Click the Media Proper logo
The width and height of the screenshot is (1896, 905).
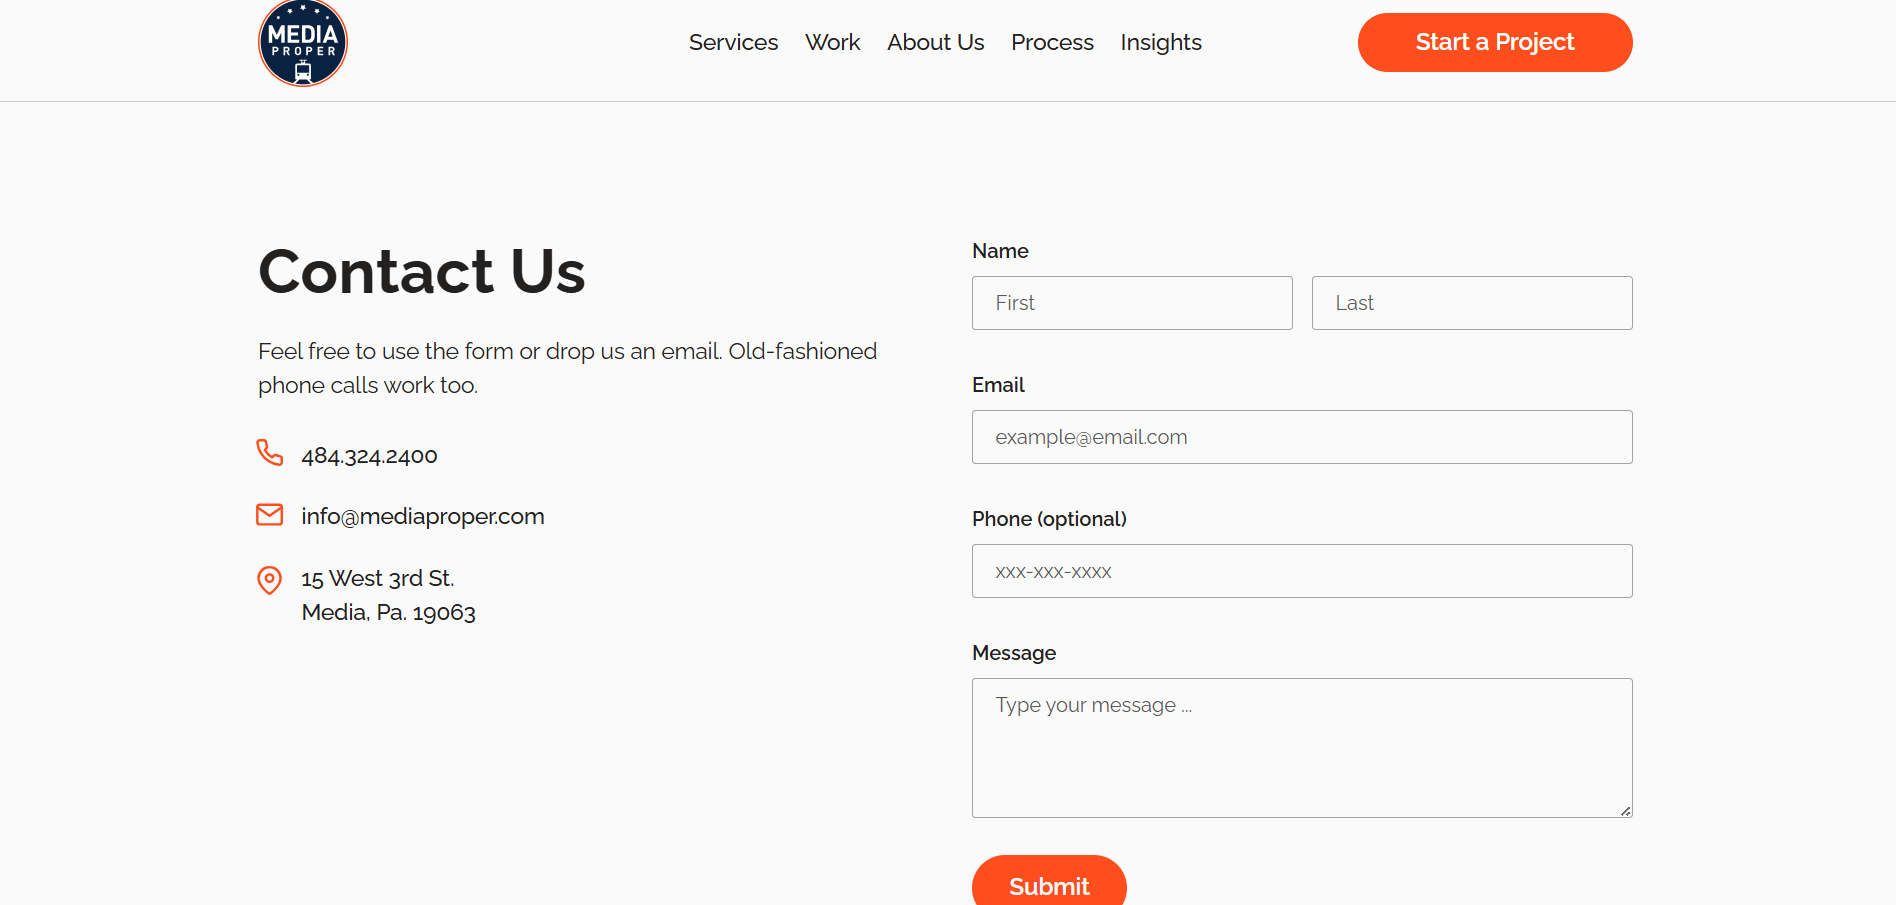pos(303,43)
